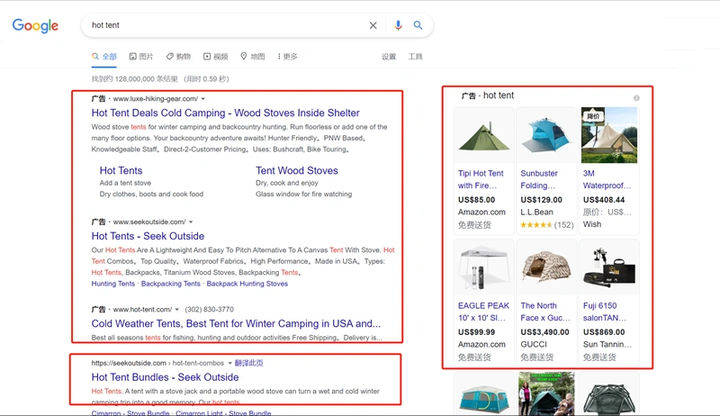
Task: Switch to the Maps (地图) tab
Action: (x=253, y=56)
